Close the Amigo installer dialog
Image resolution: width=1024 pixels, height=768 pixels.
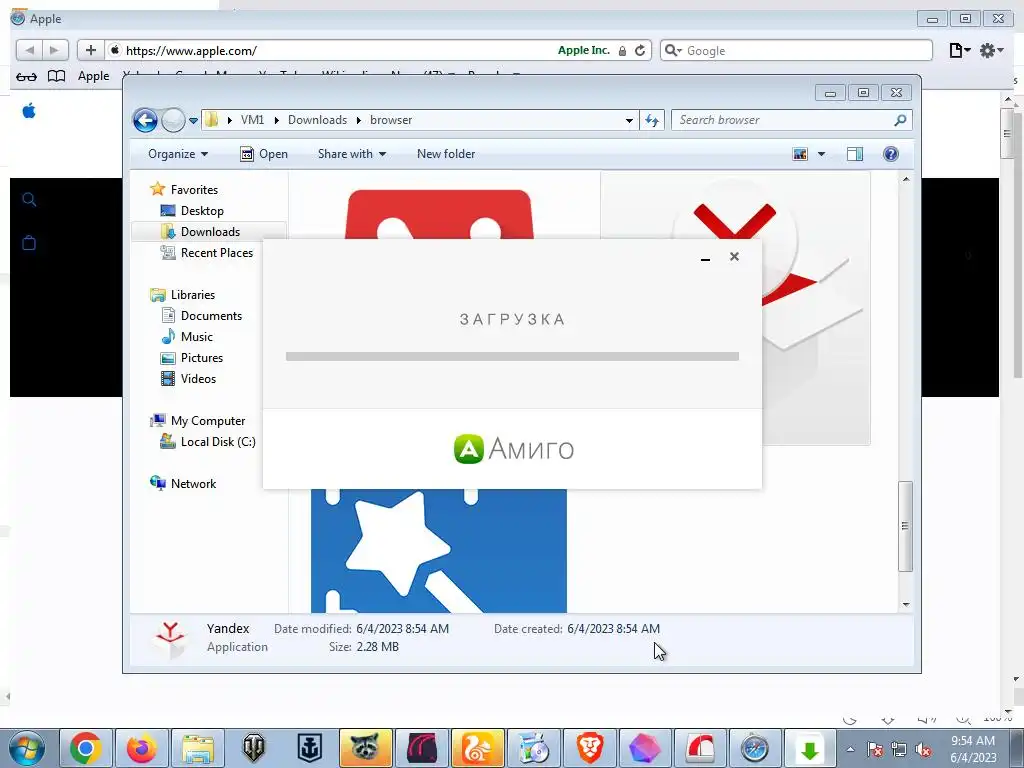[x=734, y=257]
